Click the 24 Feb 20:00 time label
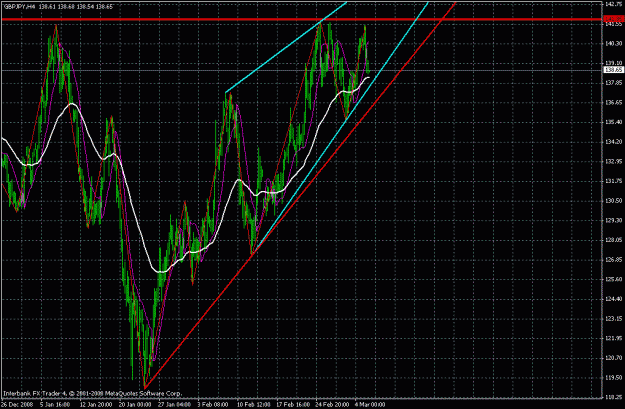The image size is (625, 409). pos(333,405)
